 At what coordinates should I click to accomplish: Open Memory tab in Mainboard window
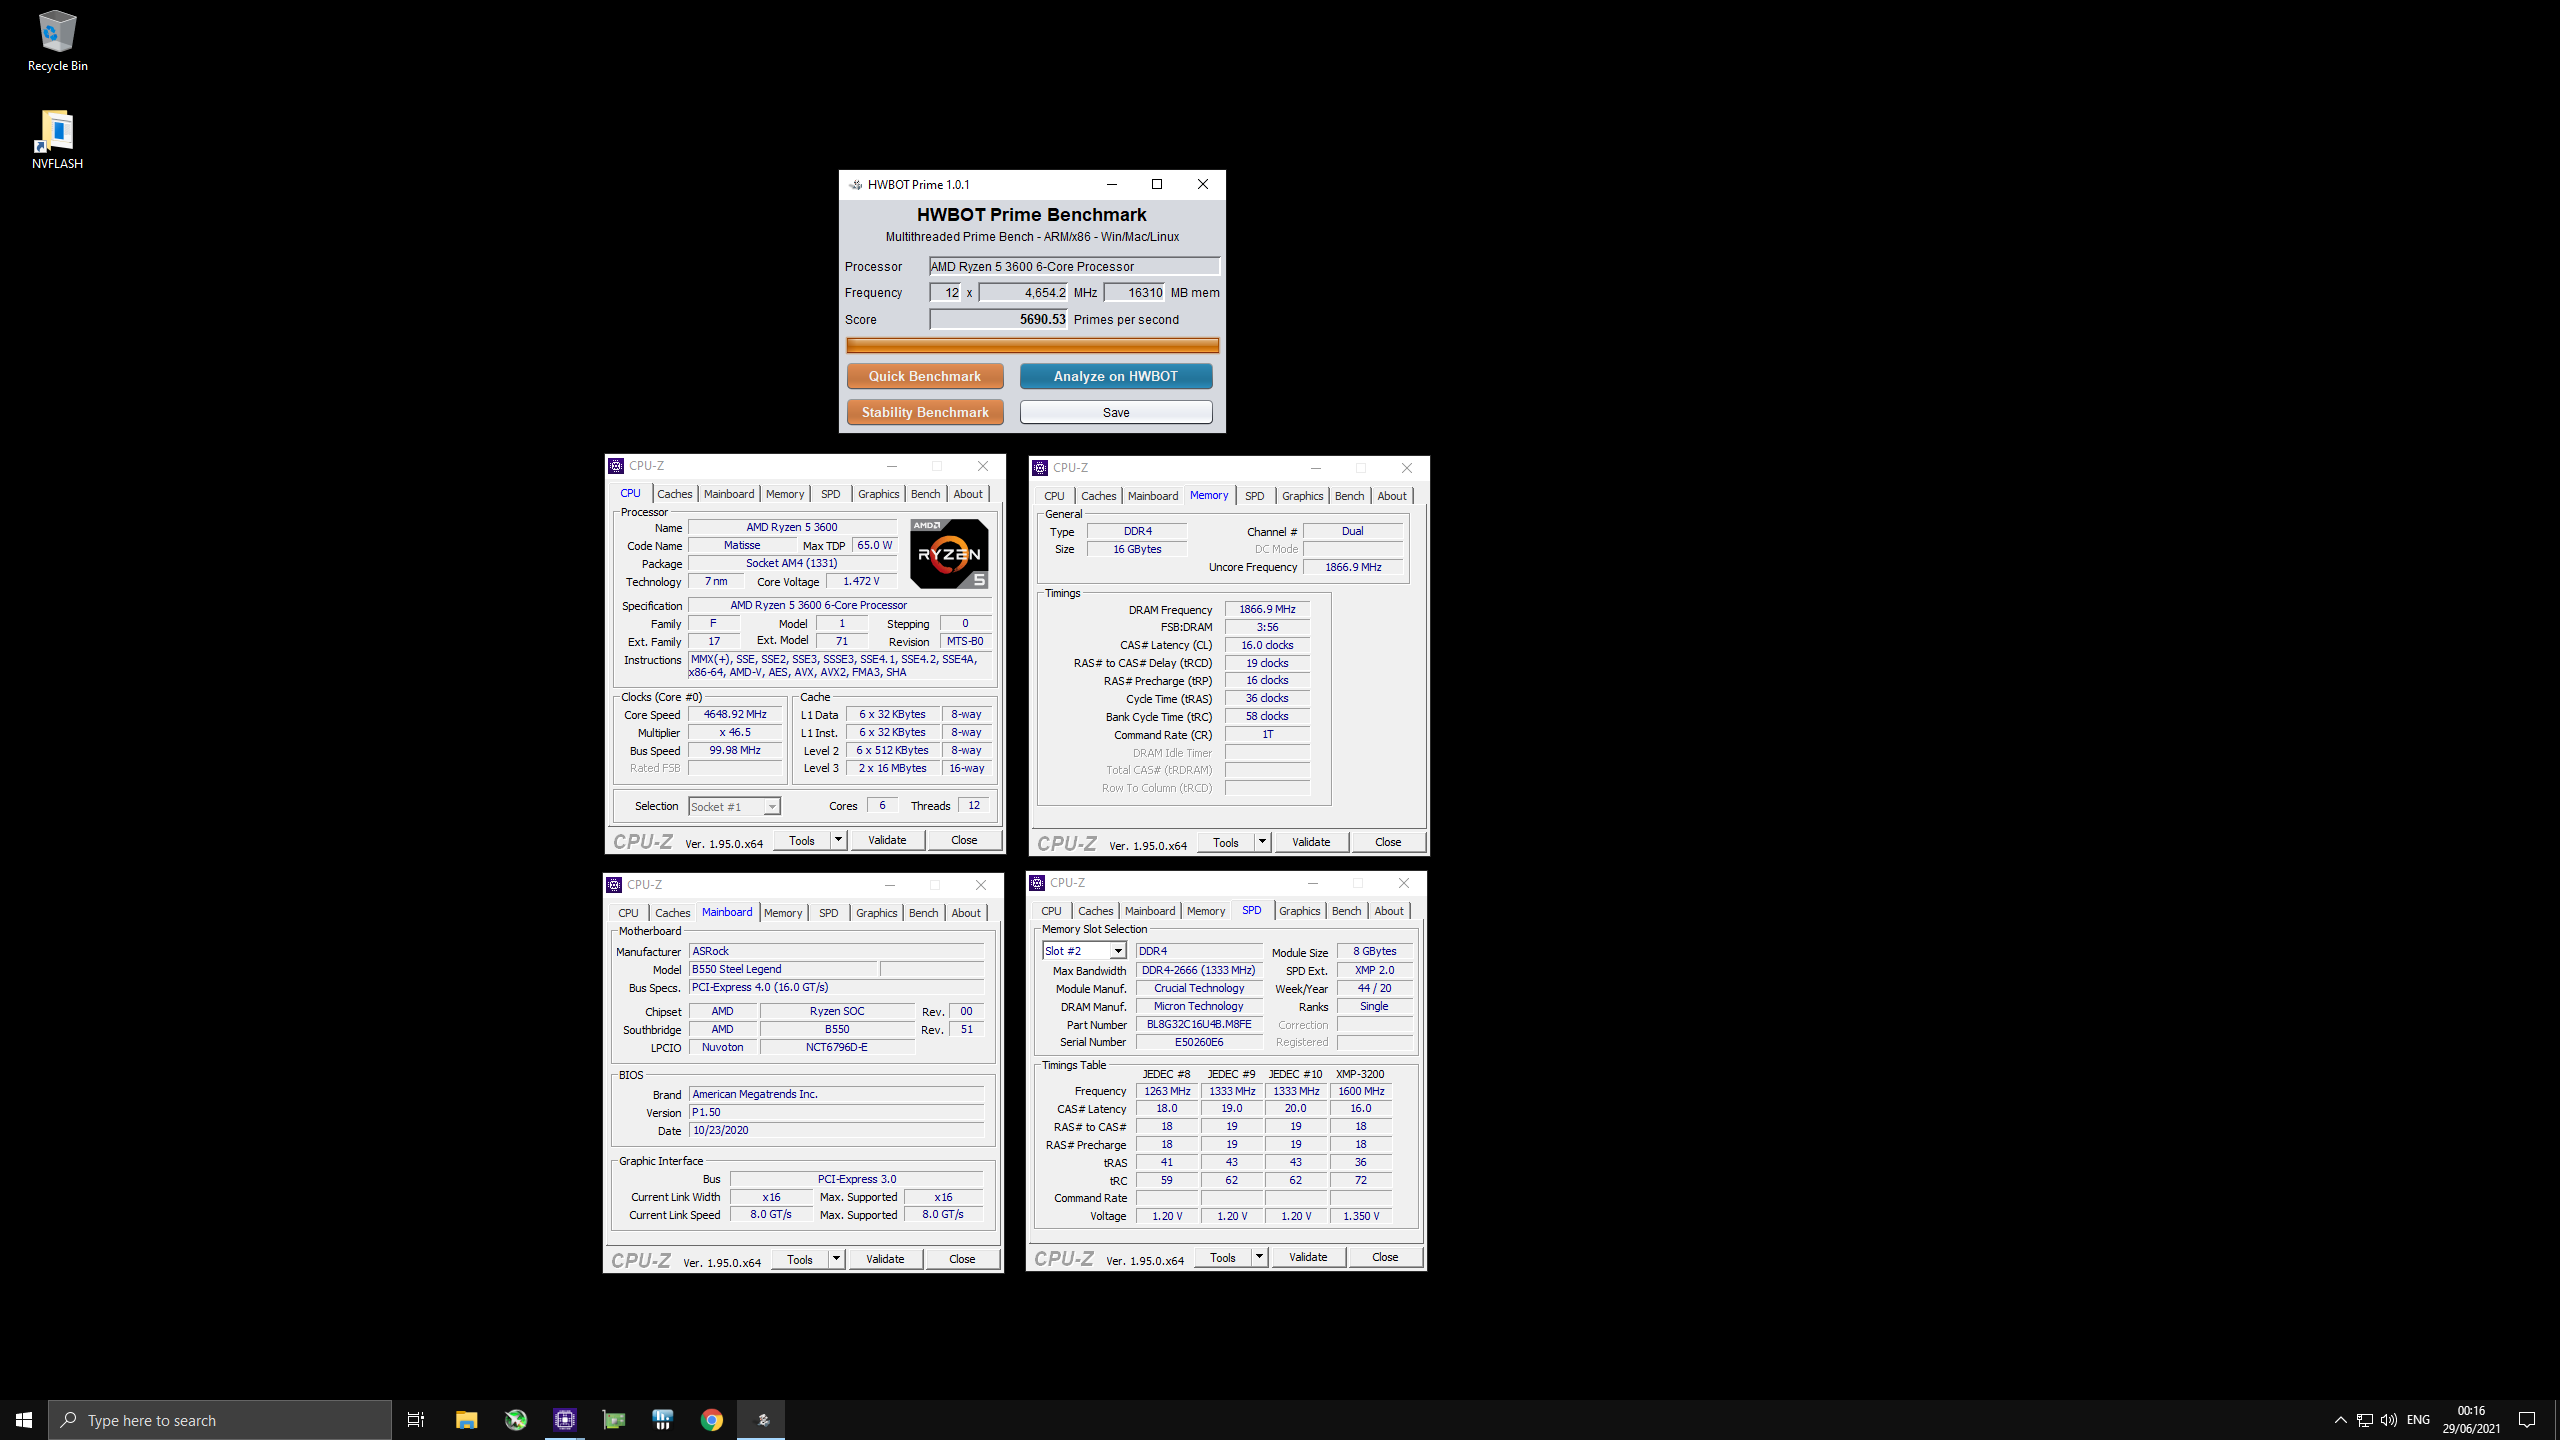pyautogui.click(x=783, y=913)
